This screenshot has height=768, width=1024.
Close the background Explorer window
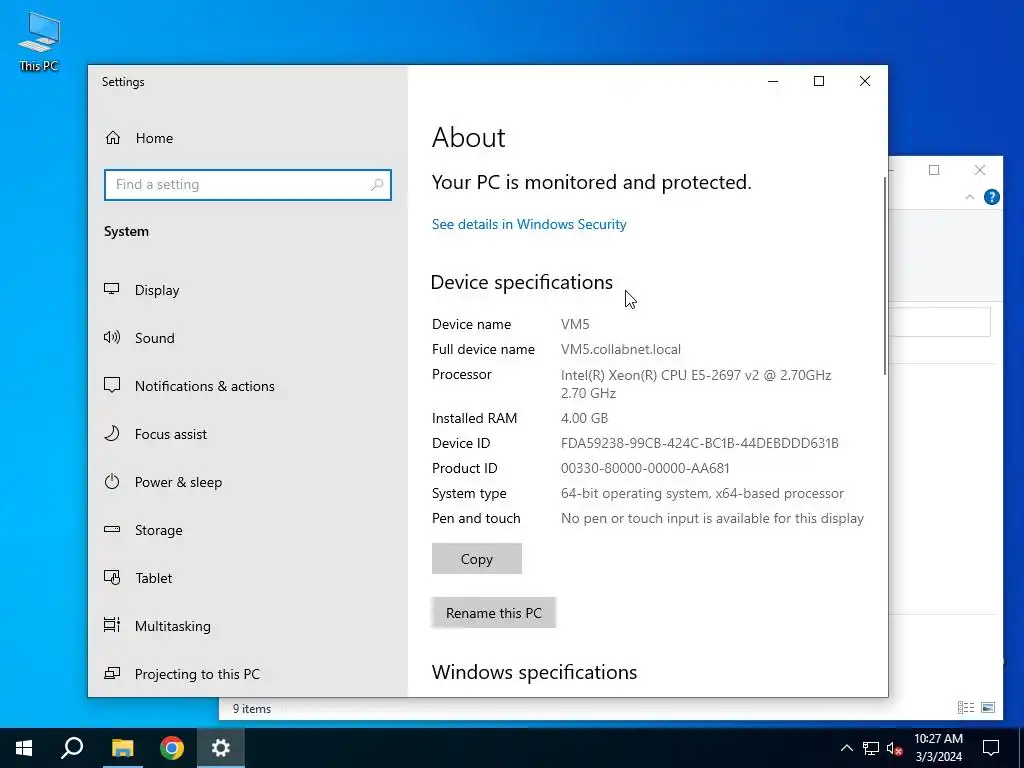(x=980, y=170)
